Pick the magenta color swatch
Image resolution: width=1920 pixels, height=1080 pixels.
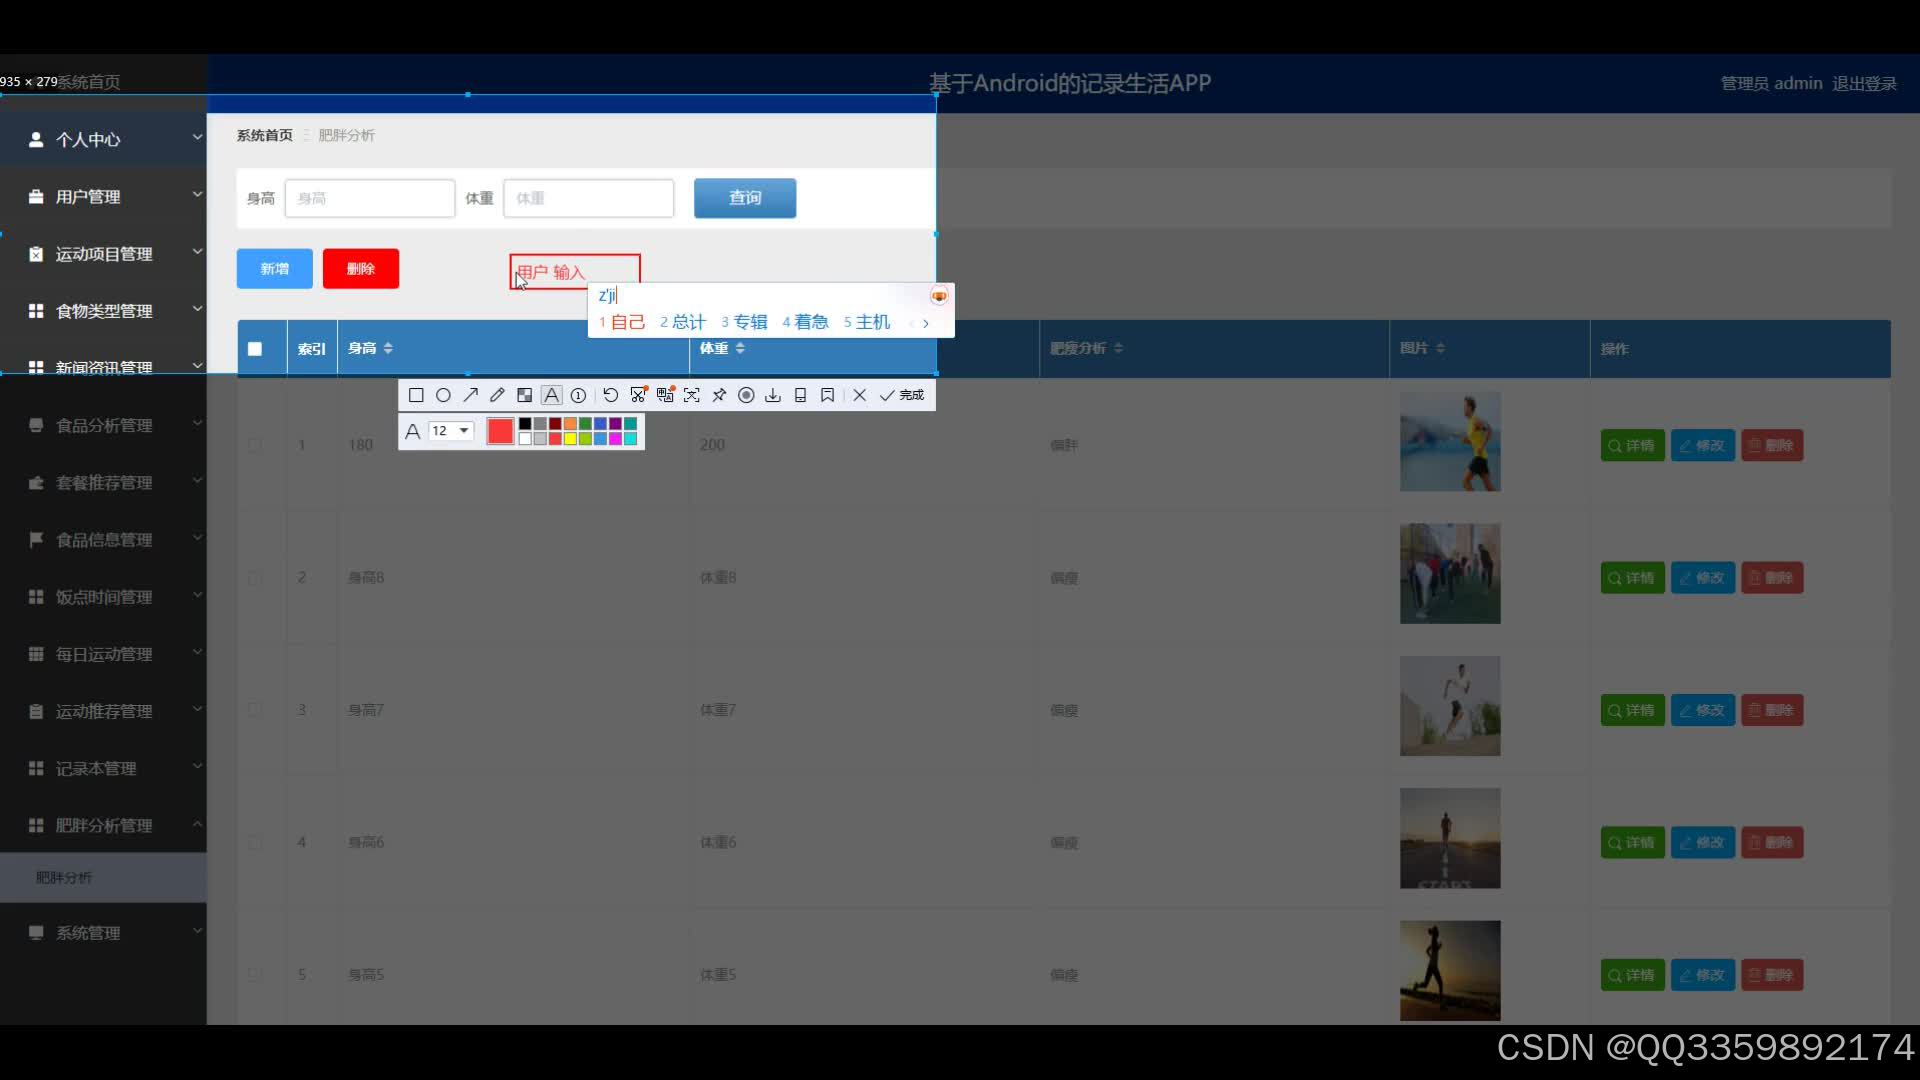pyautogui.click(x=615, y=438)
